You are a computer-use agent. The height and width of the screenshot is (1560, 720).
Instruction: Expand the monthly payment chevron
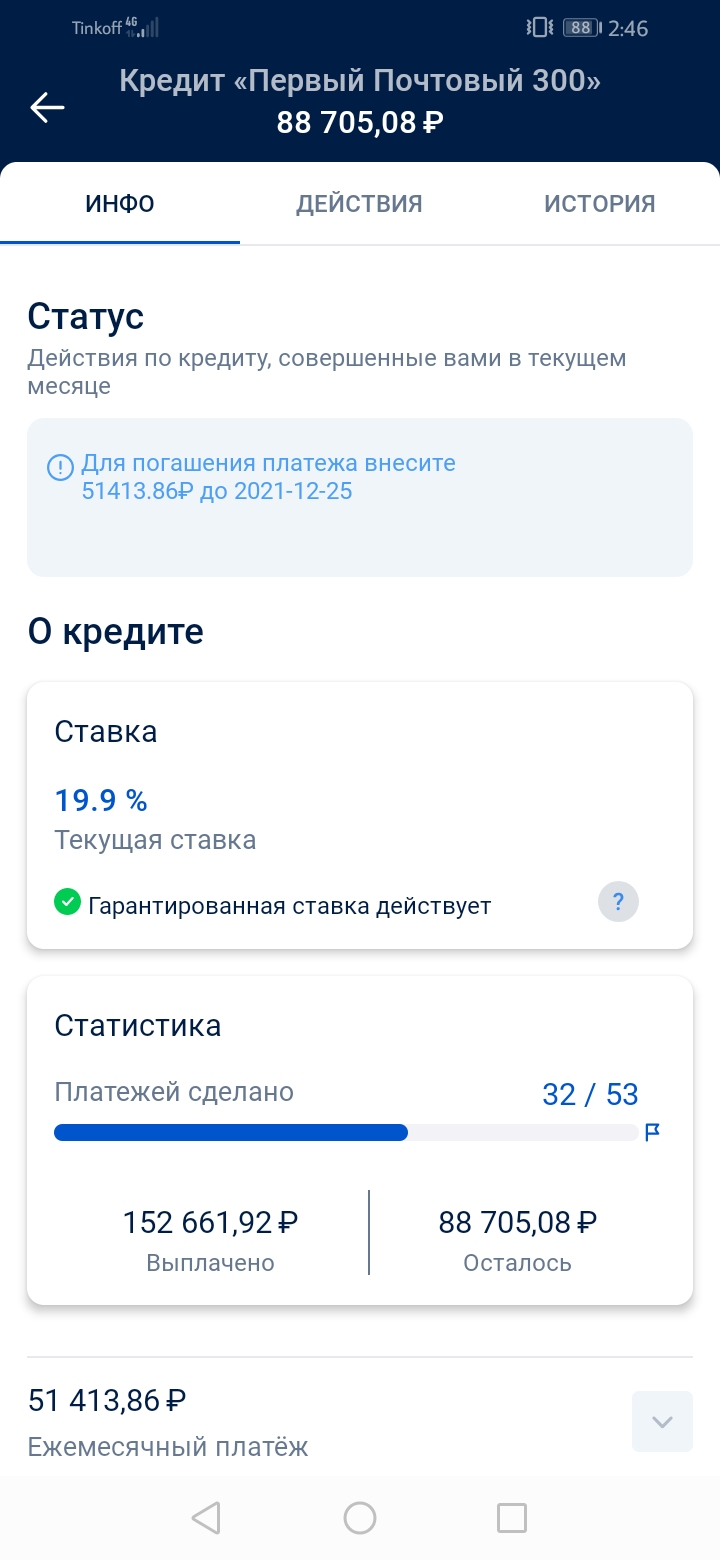coord(662,1421)
